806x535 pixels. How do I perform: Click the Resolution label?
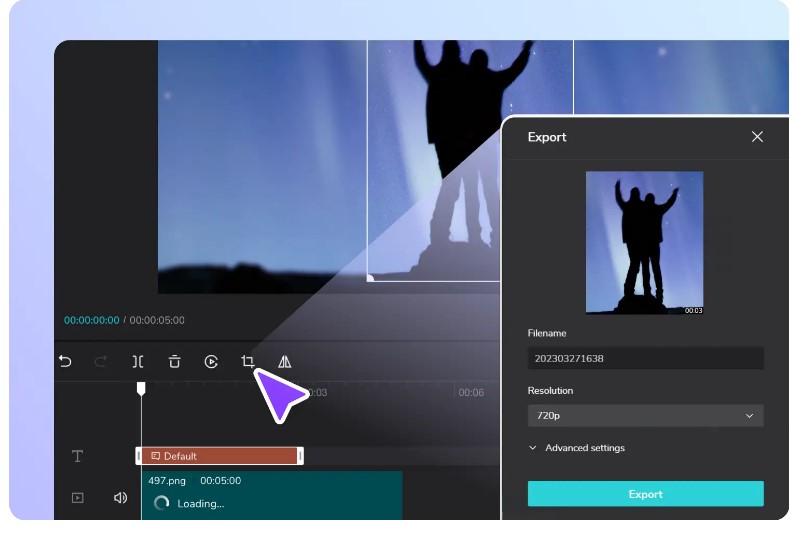pyautogui.click(x=550, y=391)
